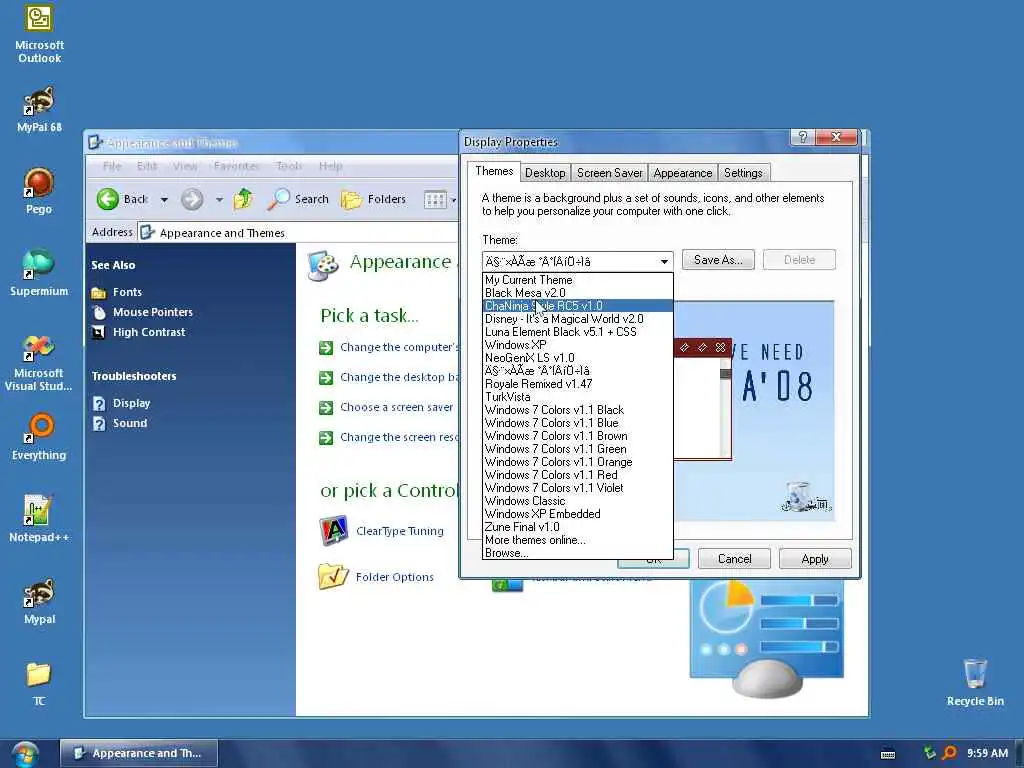Select Disney Magical World v2.0 theme

pyautogui.click(x=577, y=319)
